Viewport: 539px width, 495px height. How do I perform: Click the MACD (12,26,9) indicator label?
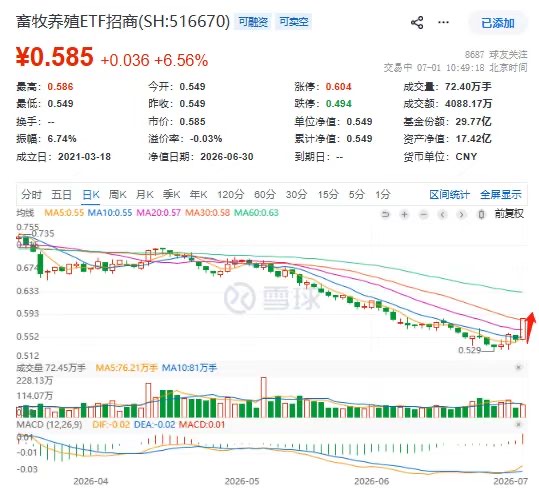[49, 425]
